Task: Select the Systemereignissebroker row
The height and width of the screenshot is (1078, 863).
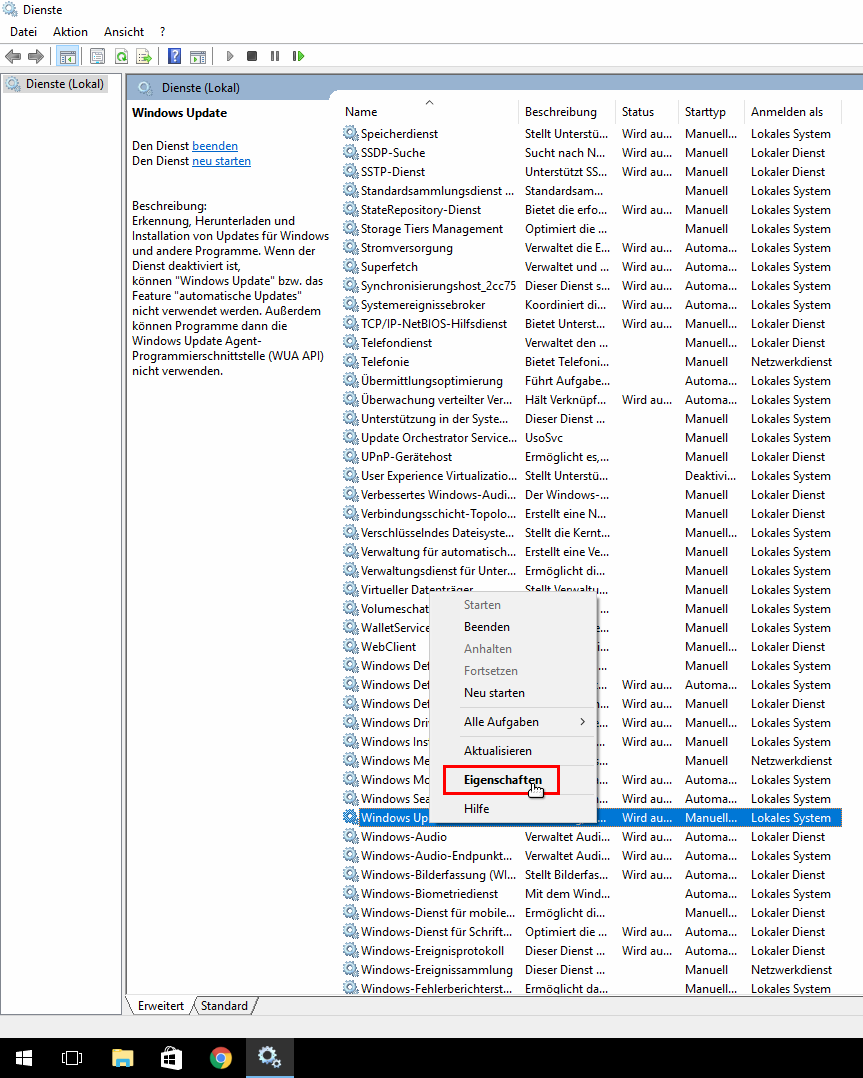Action: 591,305
